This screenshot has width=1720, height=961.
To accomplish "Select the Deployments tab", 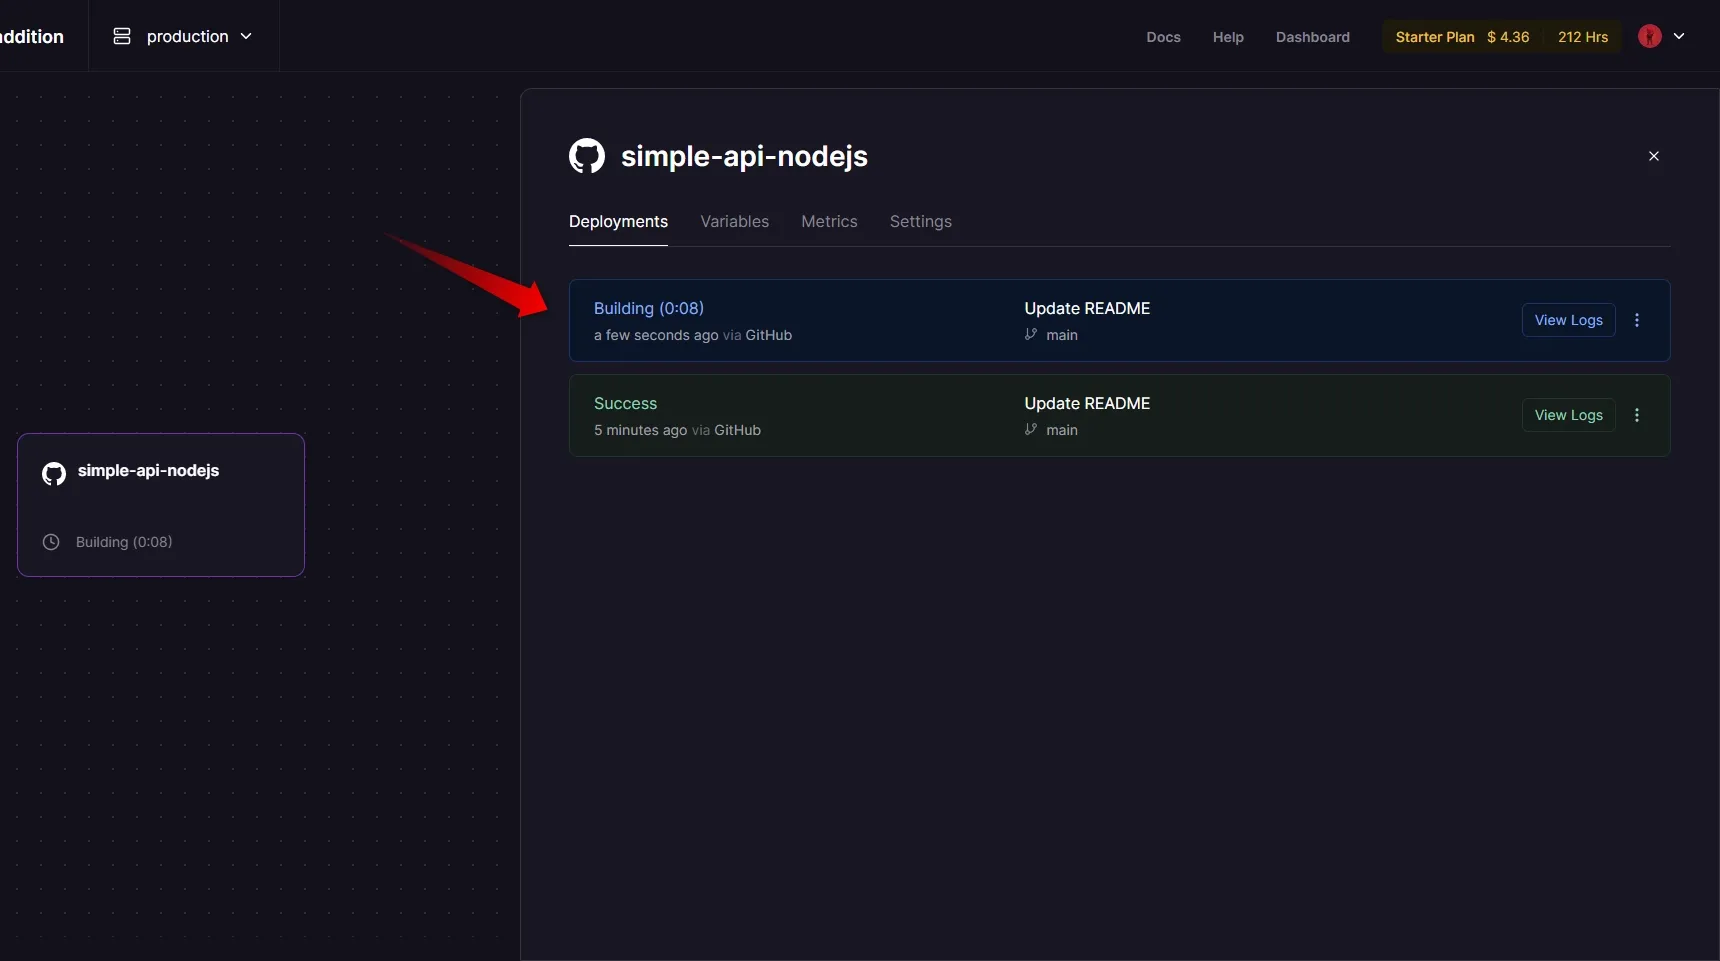I will (x=618, y=222).
